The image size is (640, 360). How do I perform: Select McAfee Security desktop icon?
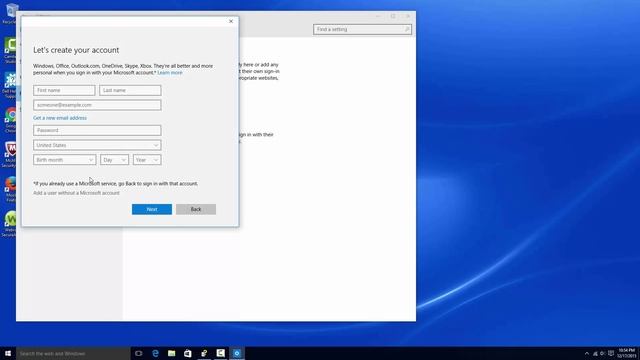click(10, 155)
